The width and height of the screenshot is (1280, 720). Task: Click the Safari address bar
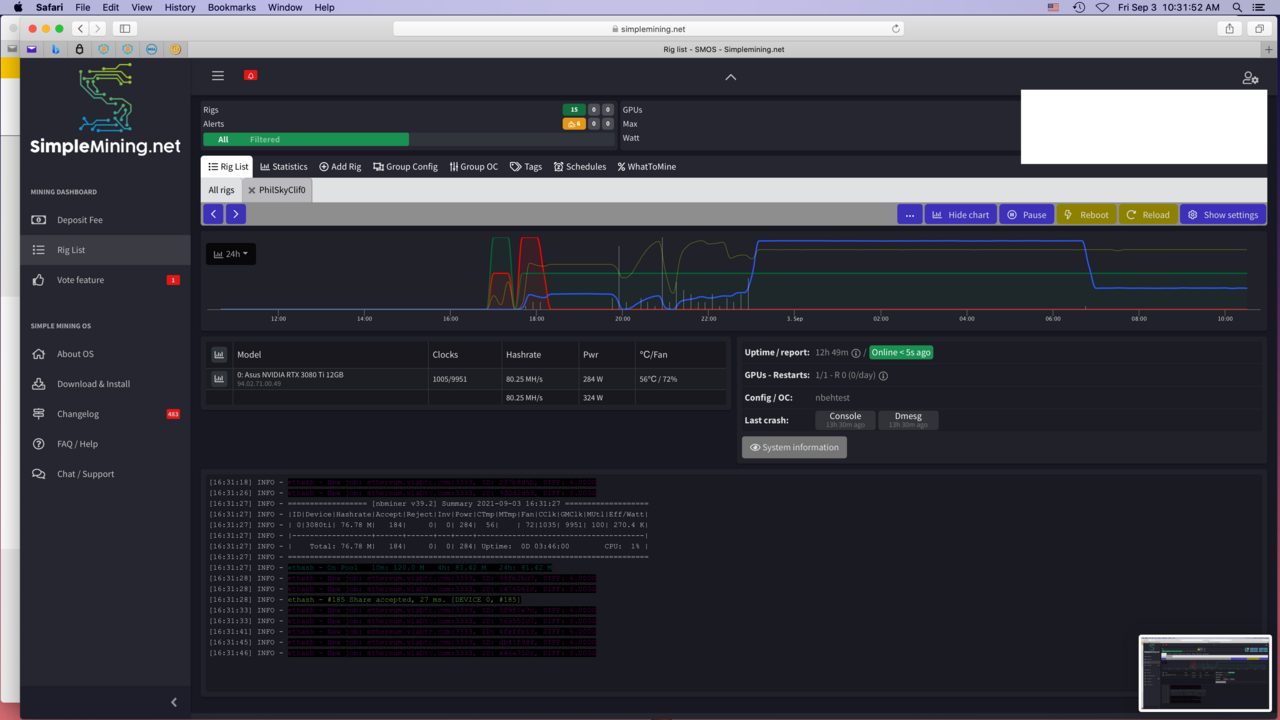pos(648,29)
